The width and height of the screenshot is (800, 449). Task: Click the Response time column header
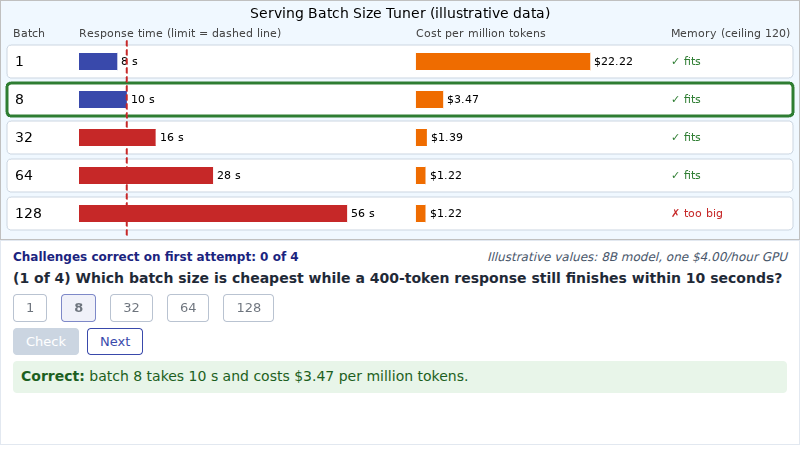click(x=180, y=33)
